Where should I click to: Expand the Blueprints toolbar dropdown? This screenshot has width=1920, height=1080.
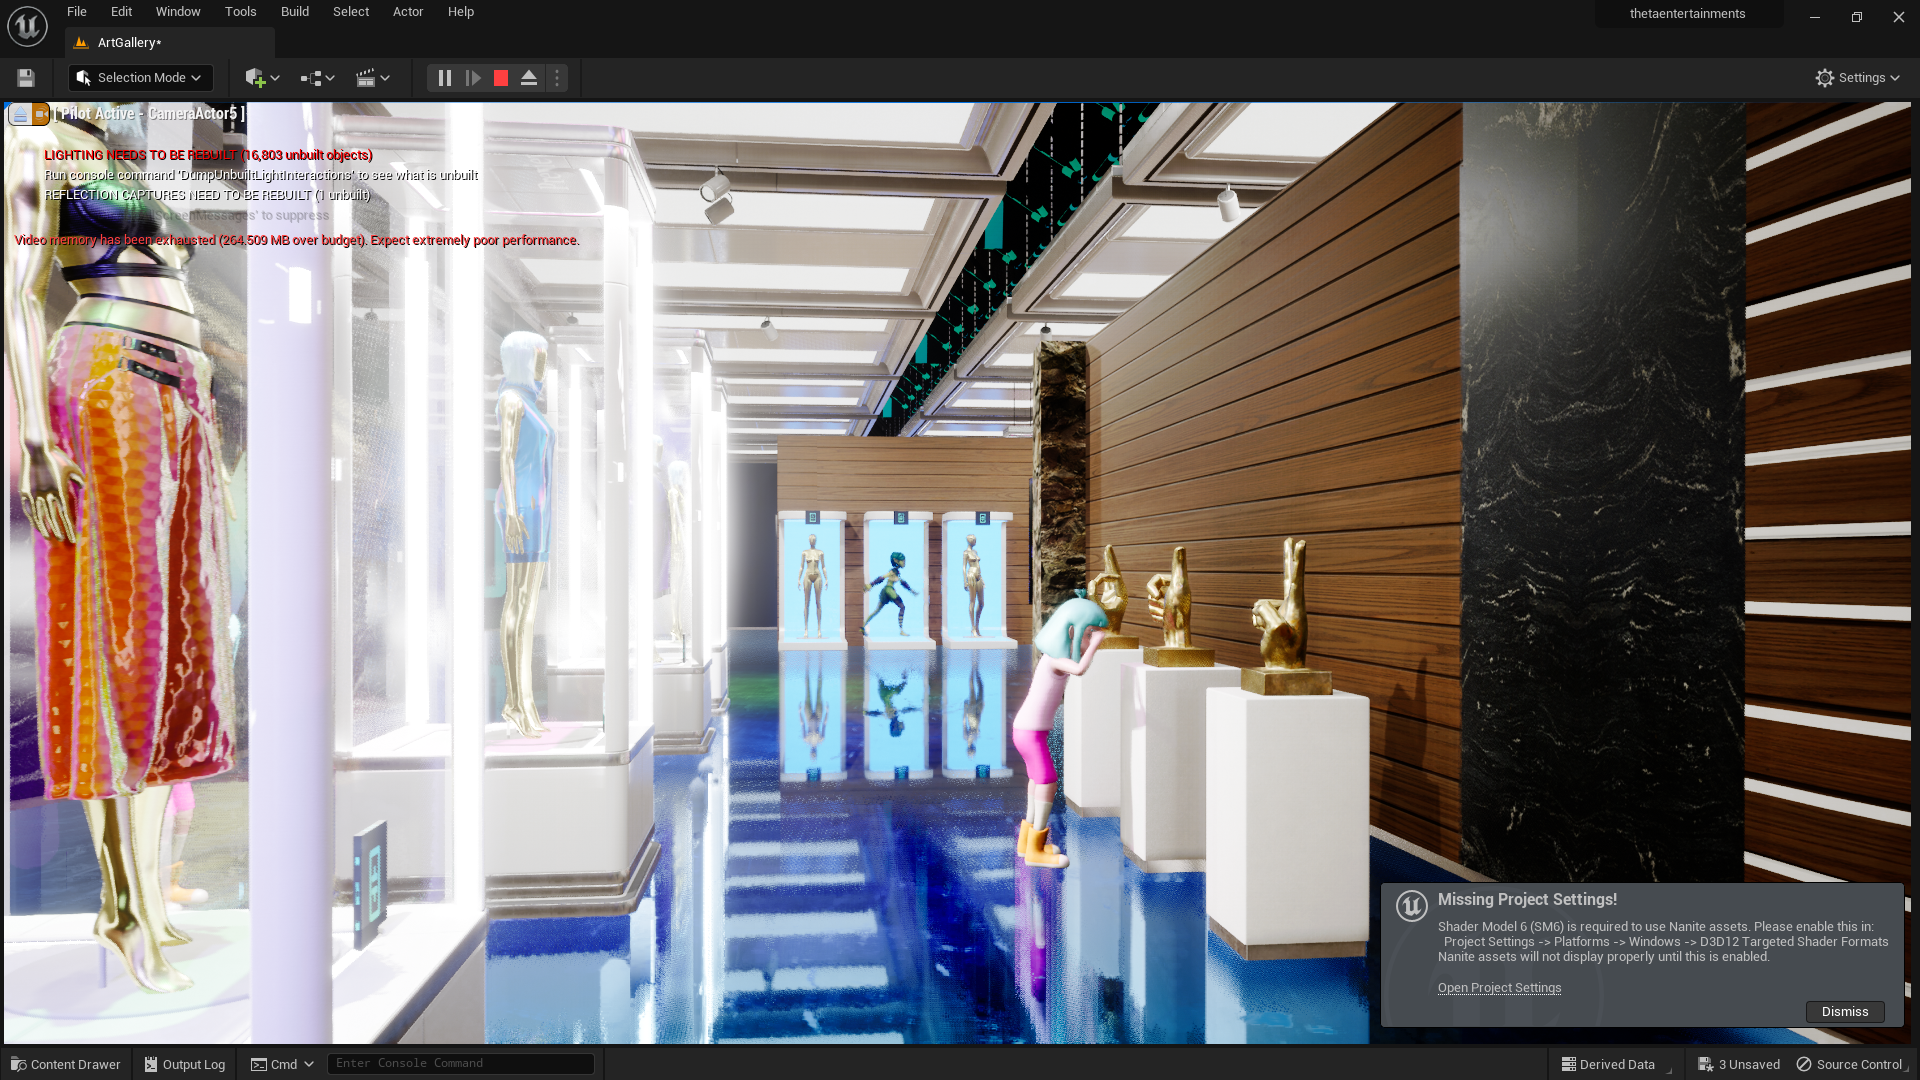[x=317, y=78]
